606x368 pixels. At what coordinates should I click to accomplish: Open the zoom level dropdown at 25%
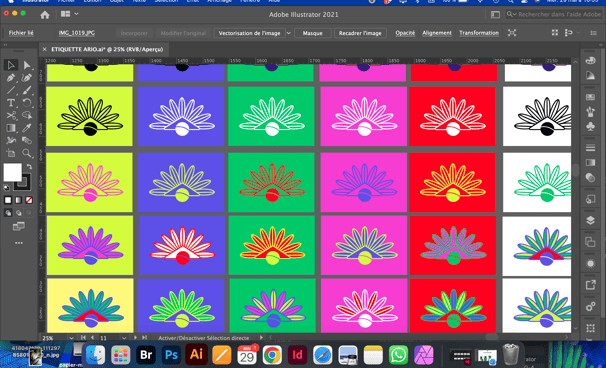click(x=71, y=338)
